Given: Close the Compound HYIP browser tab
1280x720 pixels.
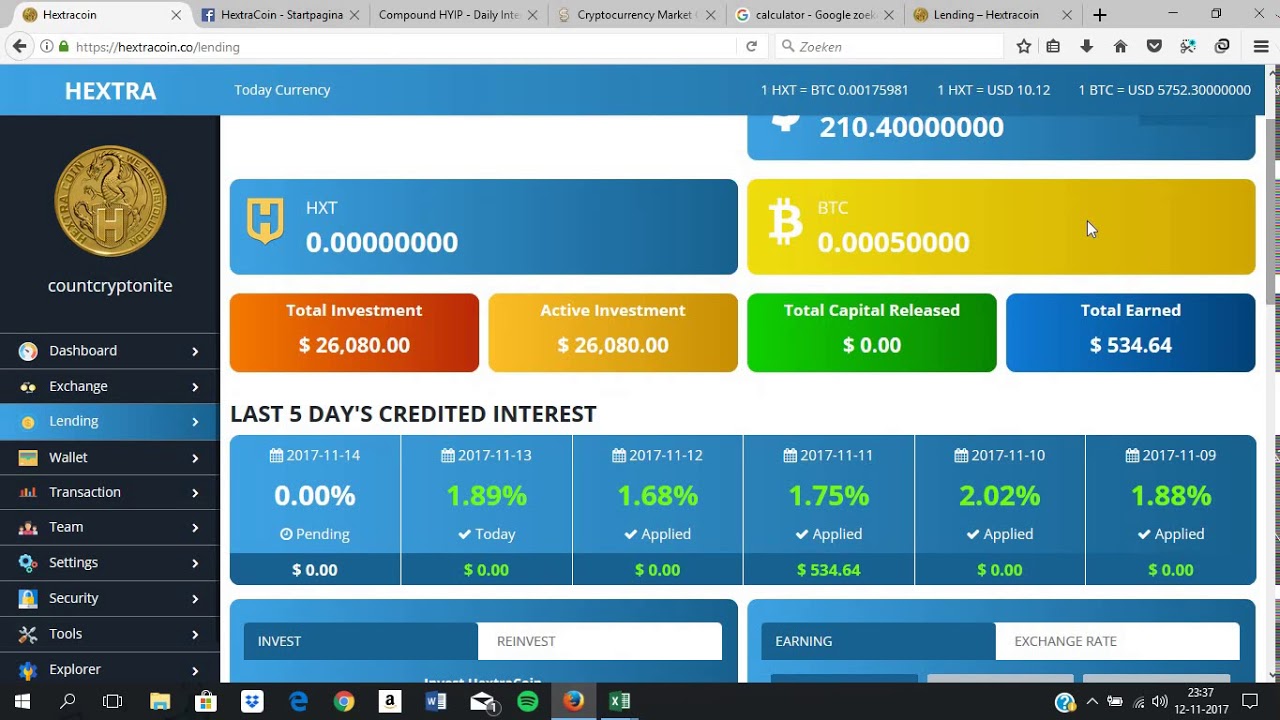Looking at the screenshot, I should pos(532,15).
